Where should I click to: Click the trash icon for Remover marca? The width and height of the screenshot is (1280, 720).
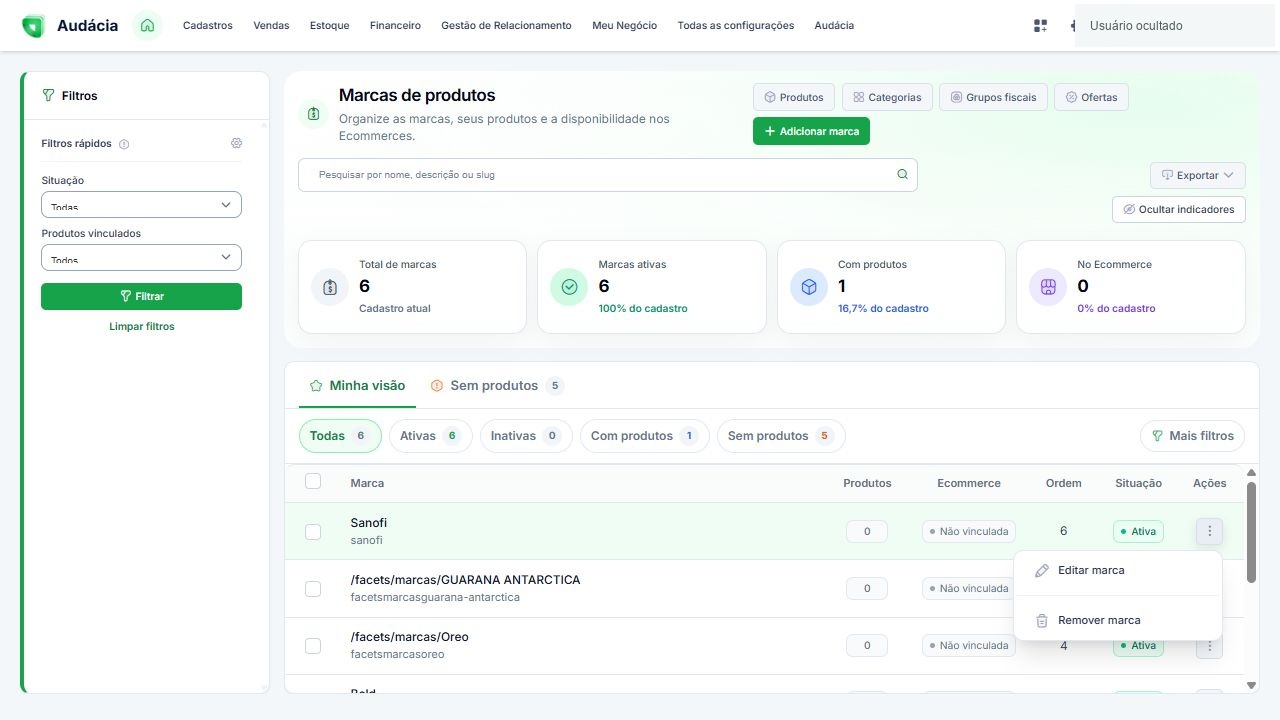pos(1041,620)
